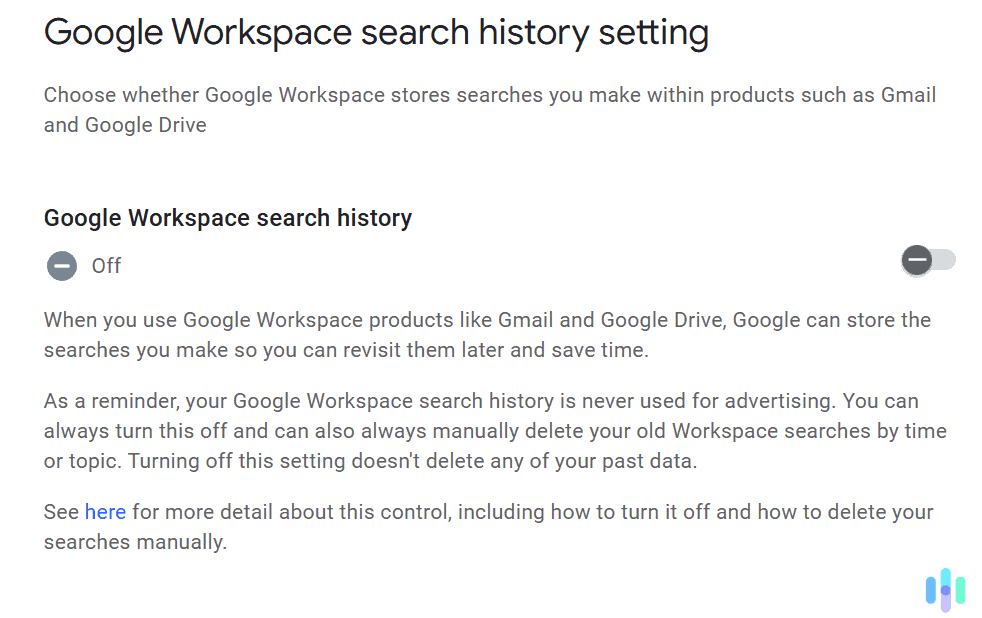Click the purple bar in the bottom-right logo
The width and height of the screenshot is (982, 618).
click(x=946, y=604)
